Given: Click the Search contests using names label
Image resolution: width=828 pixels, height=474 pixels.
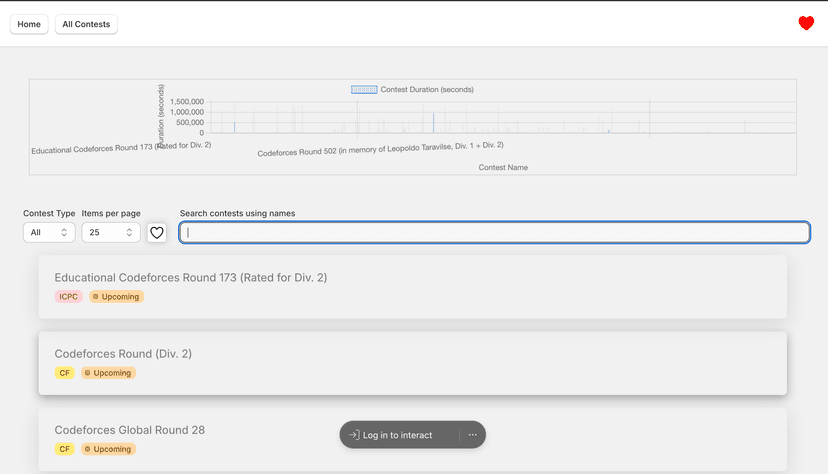Looking at the screenshot, I should pyautogui.click(x=237, y=213).
